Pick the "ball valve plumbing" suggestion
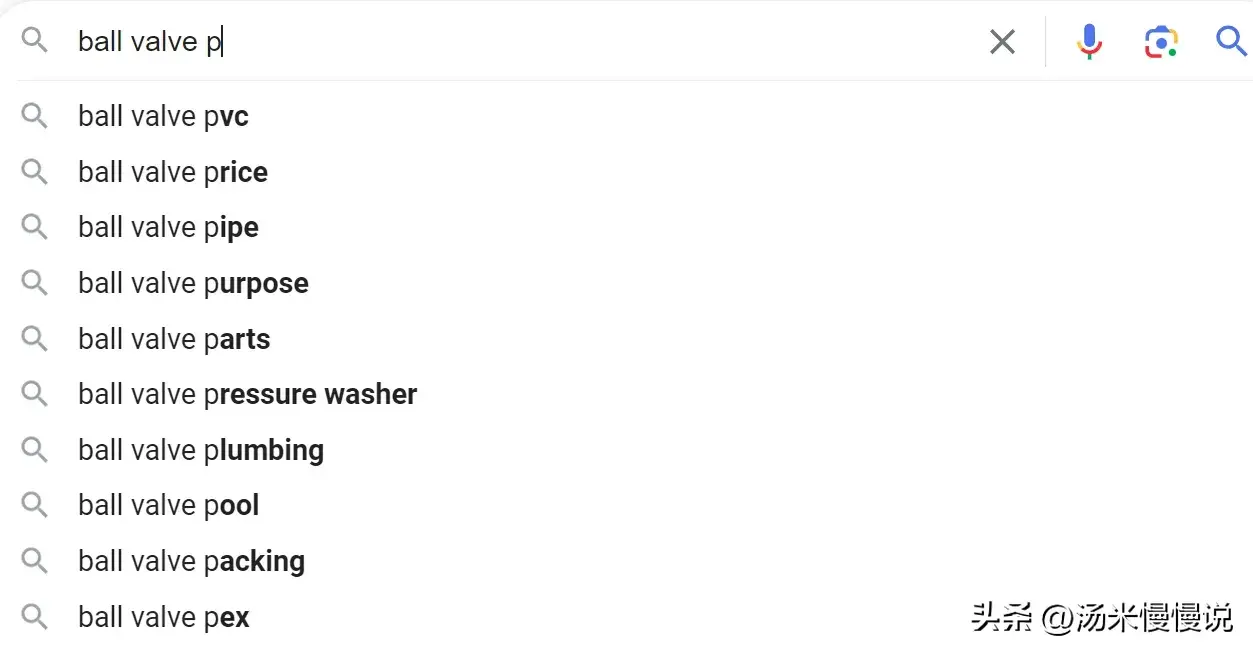 (x=201, y=450)
